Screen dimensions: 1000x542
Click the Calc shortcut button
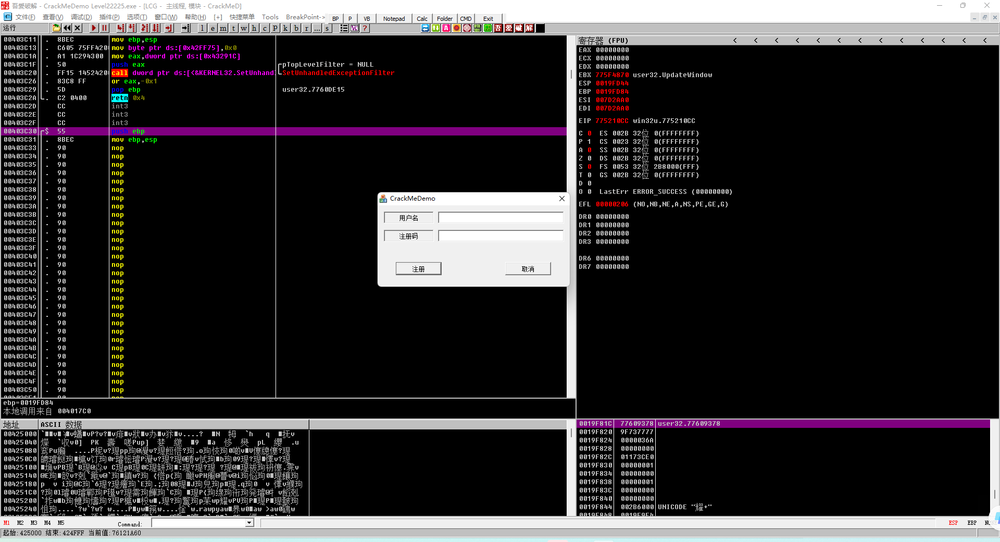click(422, 18)
